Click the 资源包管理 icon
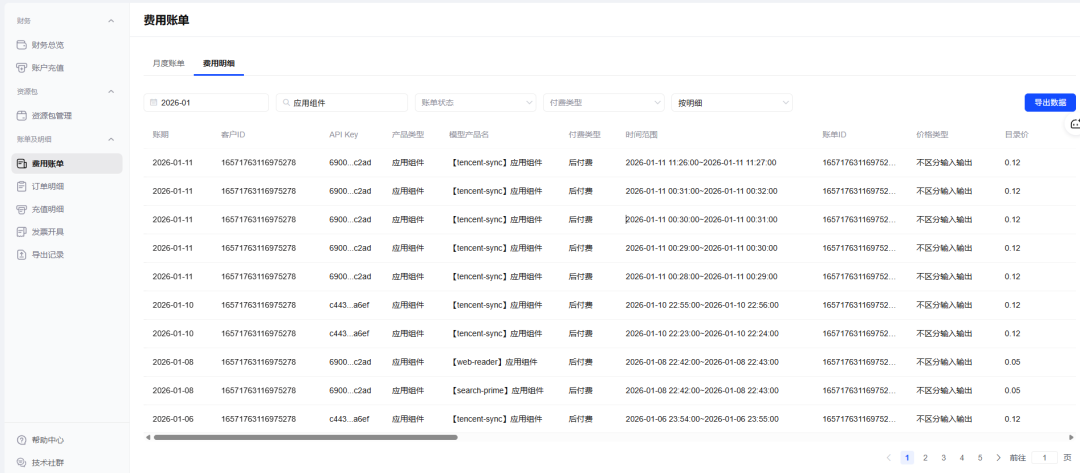The image size is (1080, 473). tap(22, 116)
